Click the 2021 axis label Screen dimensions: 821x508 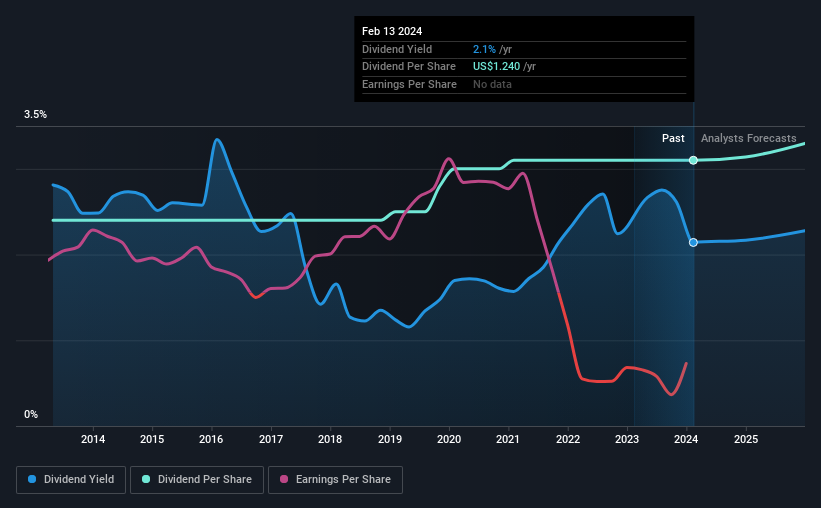tap(508, 439)
